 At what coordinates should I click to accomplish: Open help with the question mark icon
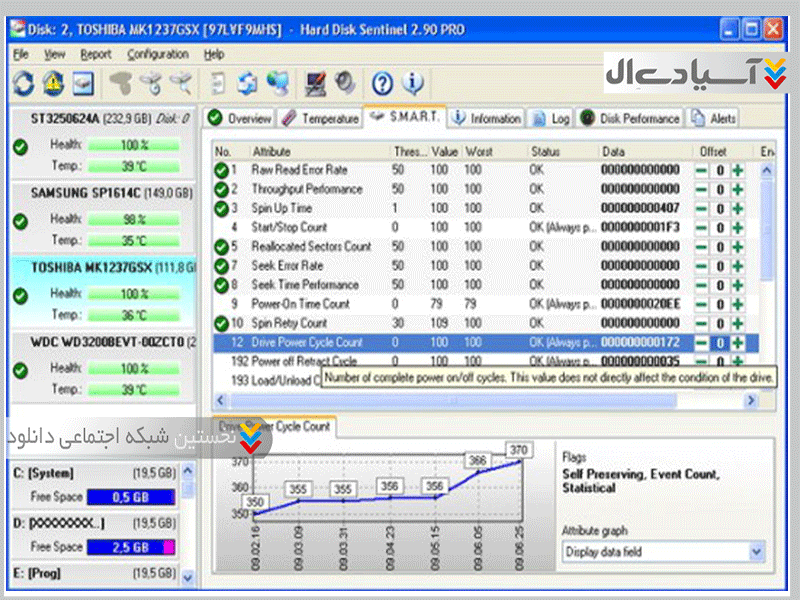point(381,82)
